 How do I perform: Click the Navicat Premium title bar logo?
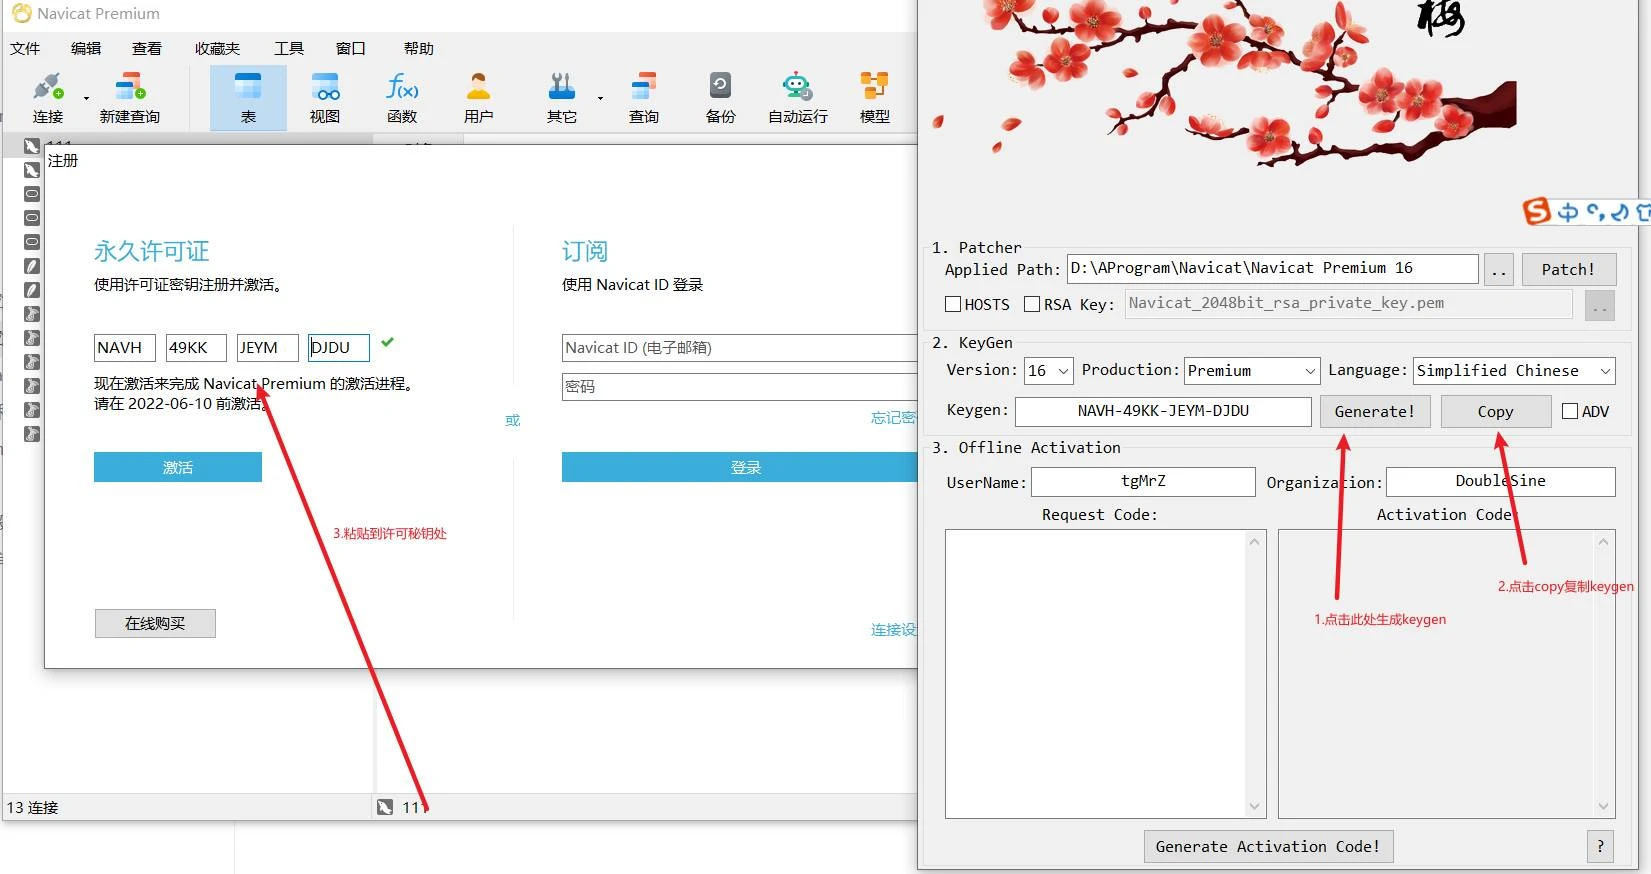pyautogui.click(x=21, y=13)
